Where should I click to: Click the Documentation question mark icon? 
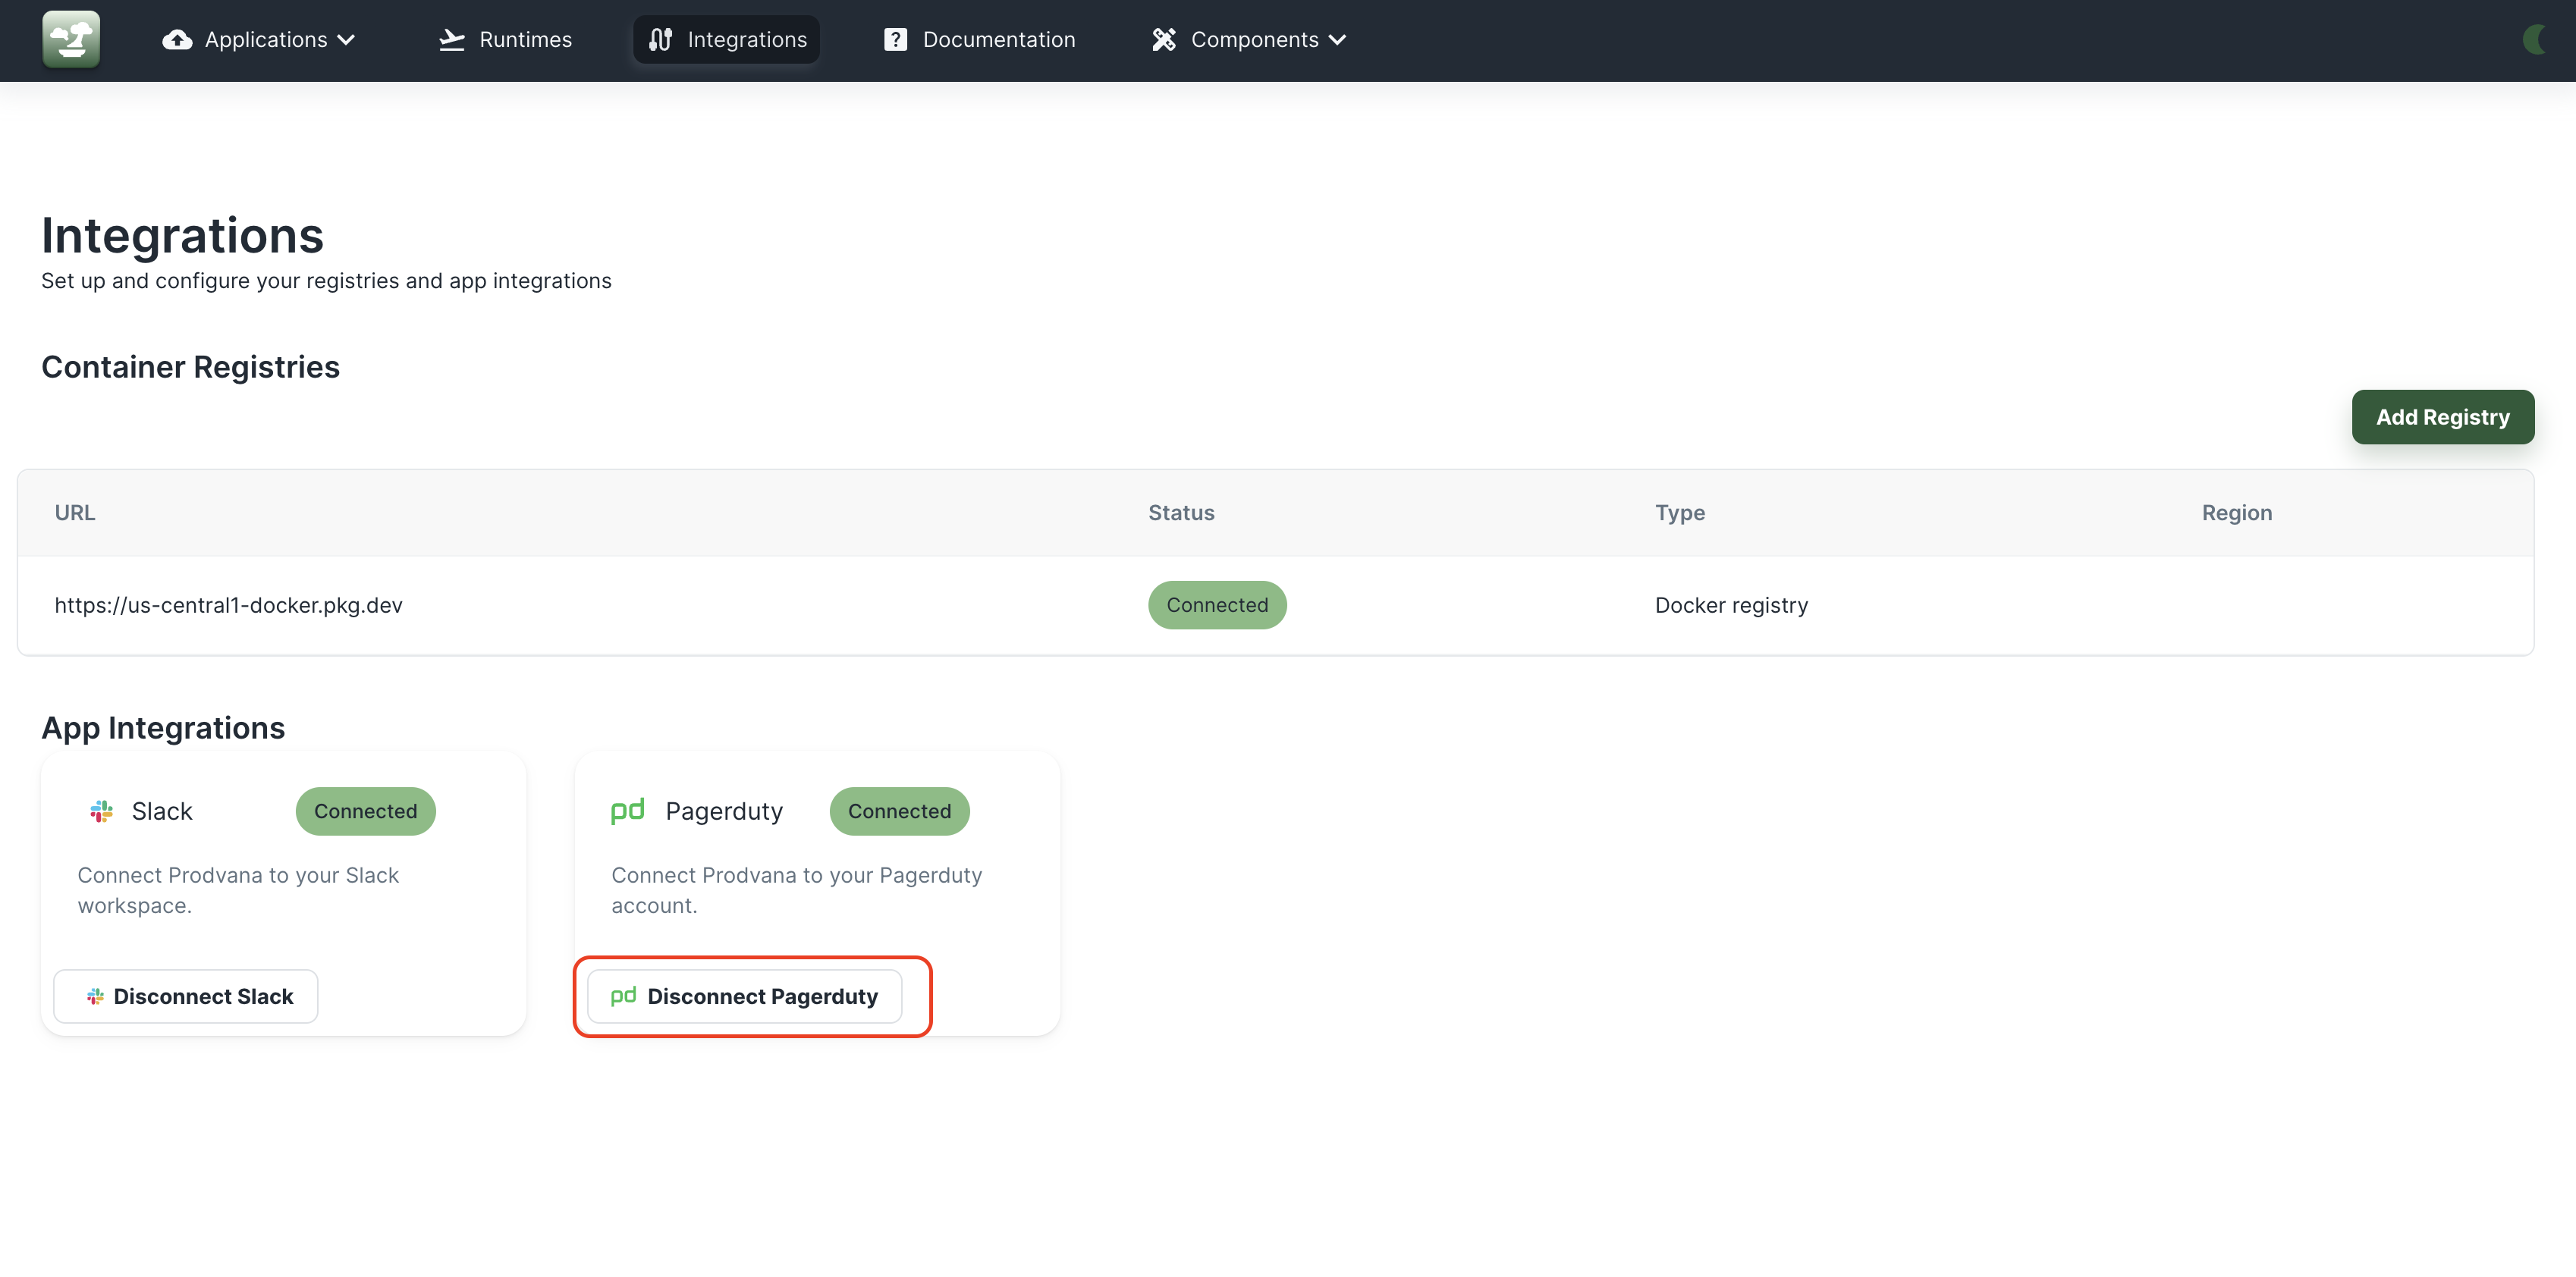click(x=895, y=40)
